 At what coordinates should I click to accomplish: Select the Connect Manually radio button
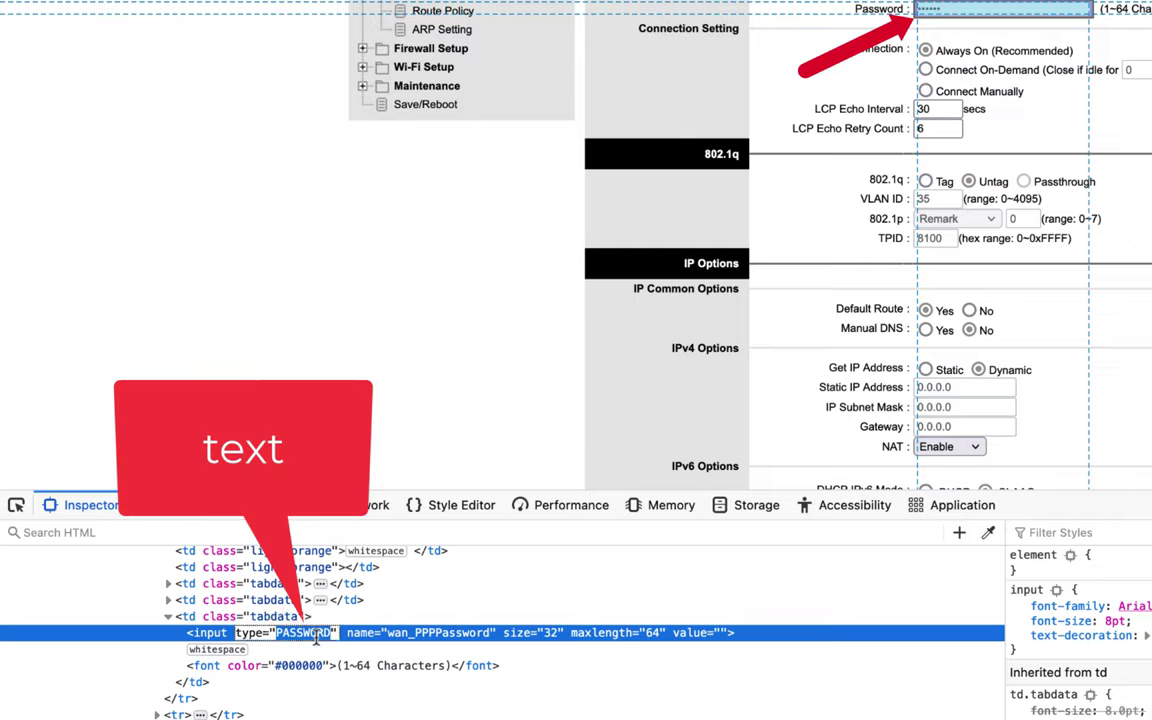coord(925,91)
